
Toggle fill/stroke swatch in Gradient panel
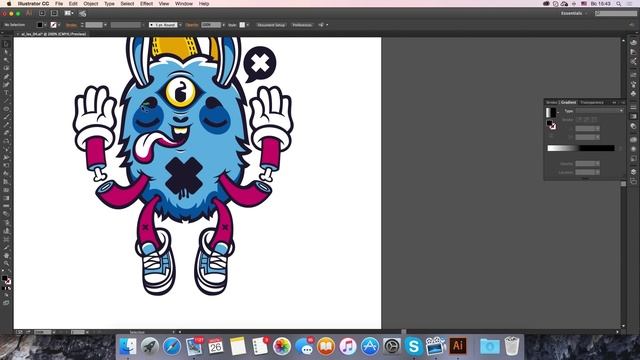tap(551, 124)
